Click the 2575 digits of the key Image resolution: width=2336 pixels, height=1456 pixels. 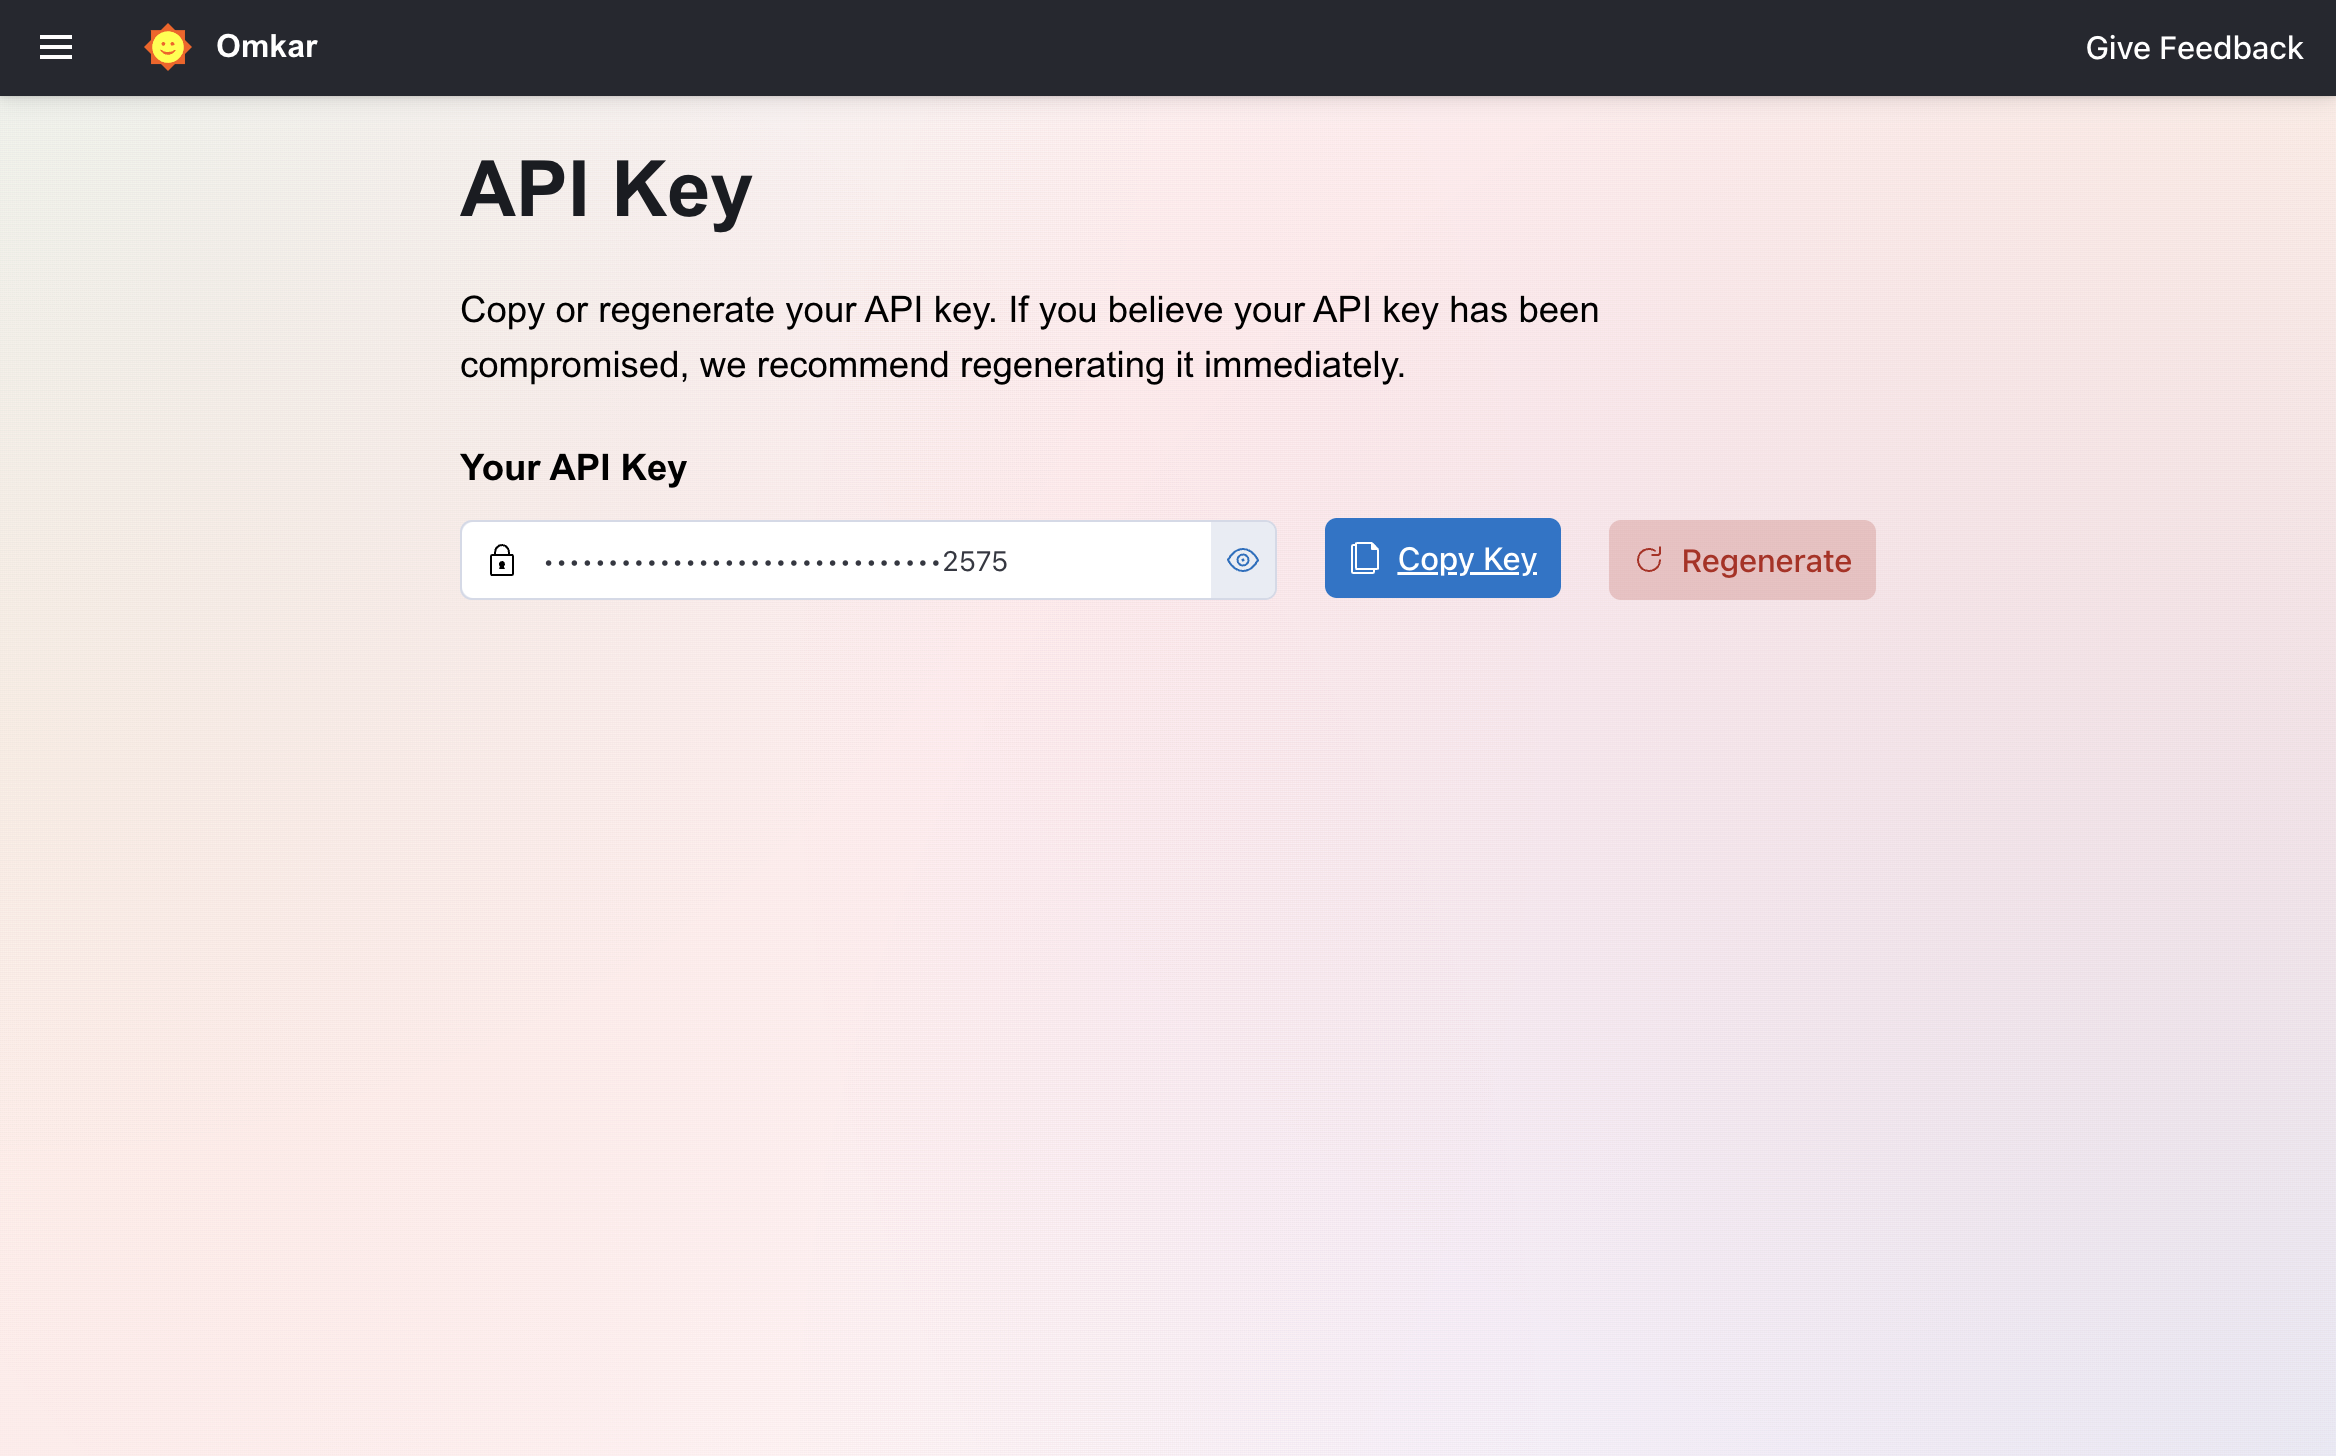(x=975, y=562)
